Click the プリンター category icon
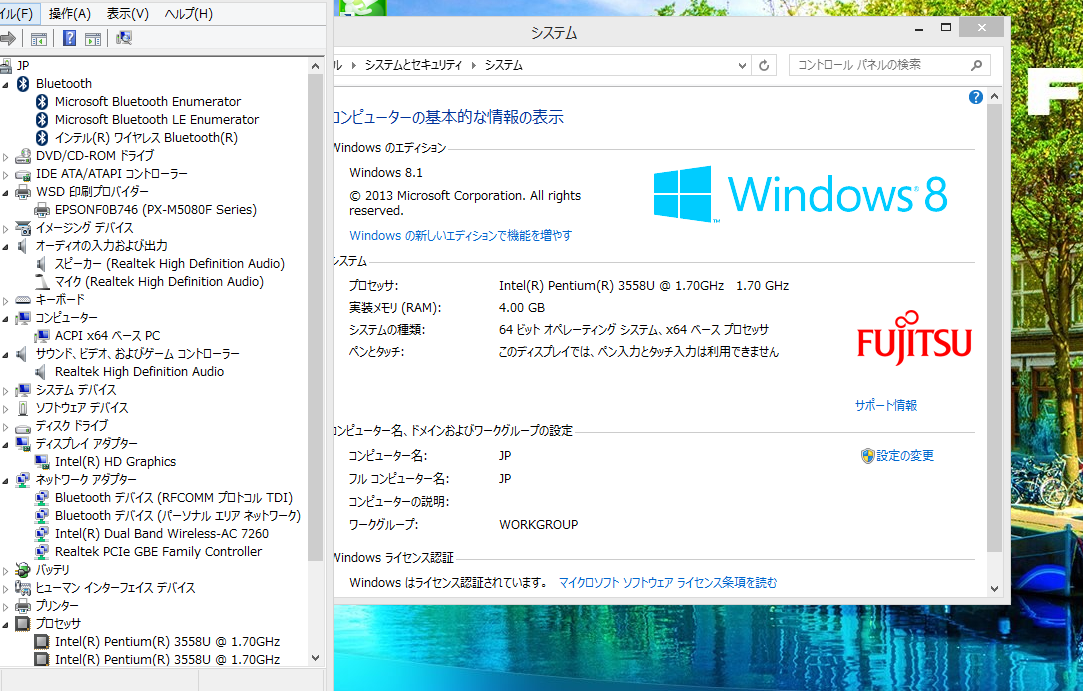Image resolution: width=1083 pixels, height=691 pixels. (x=23, y=606)
